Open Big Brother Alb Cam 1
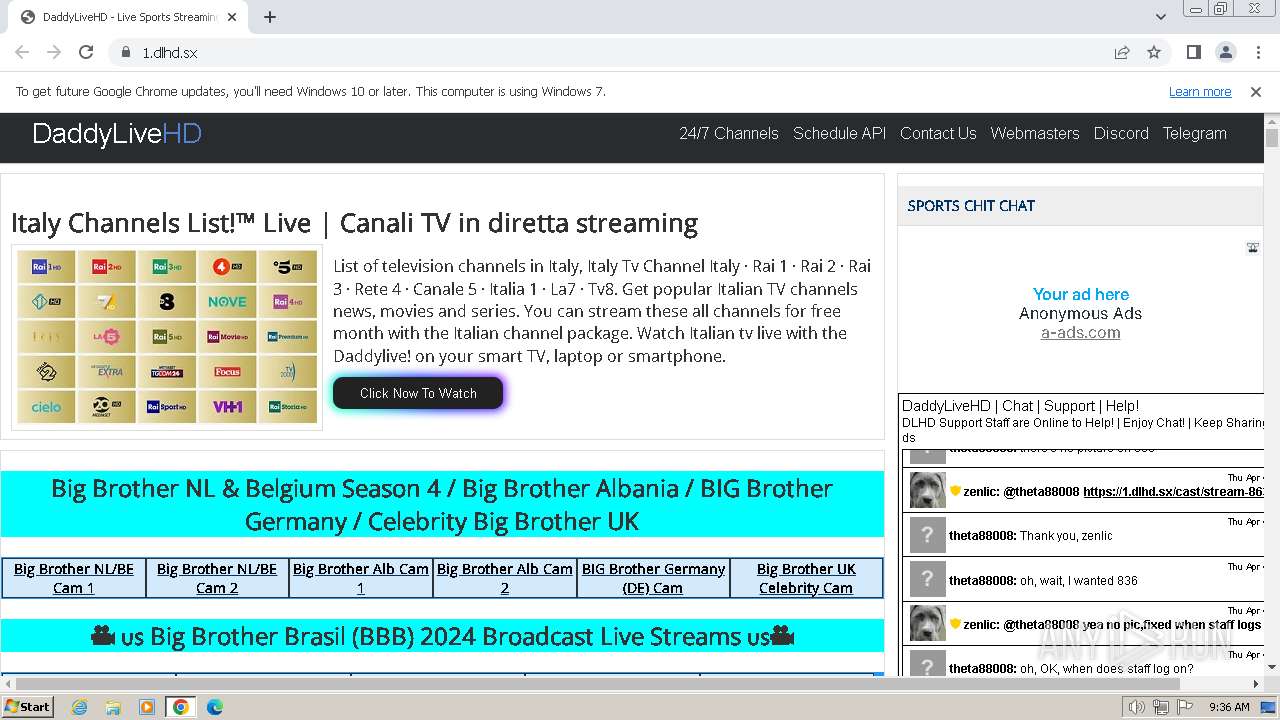Screen dimensions: 1280x720 pos(361,578)
